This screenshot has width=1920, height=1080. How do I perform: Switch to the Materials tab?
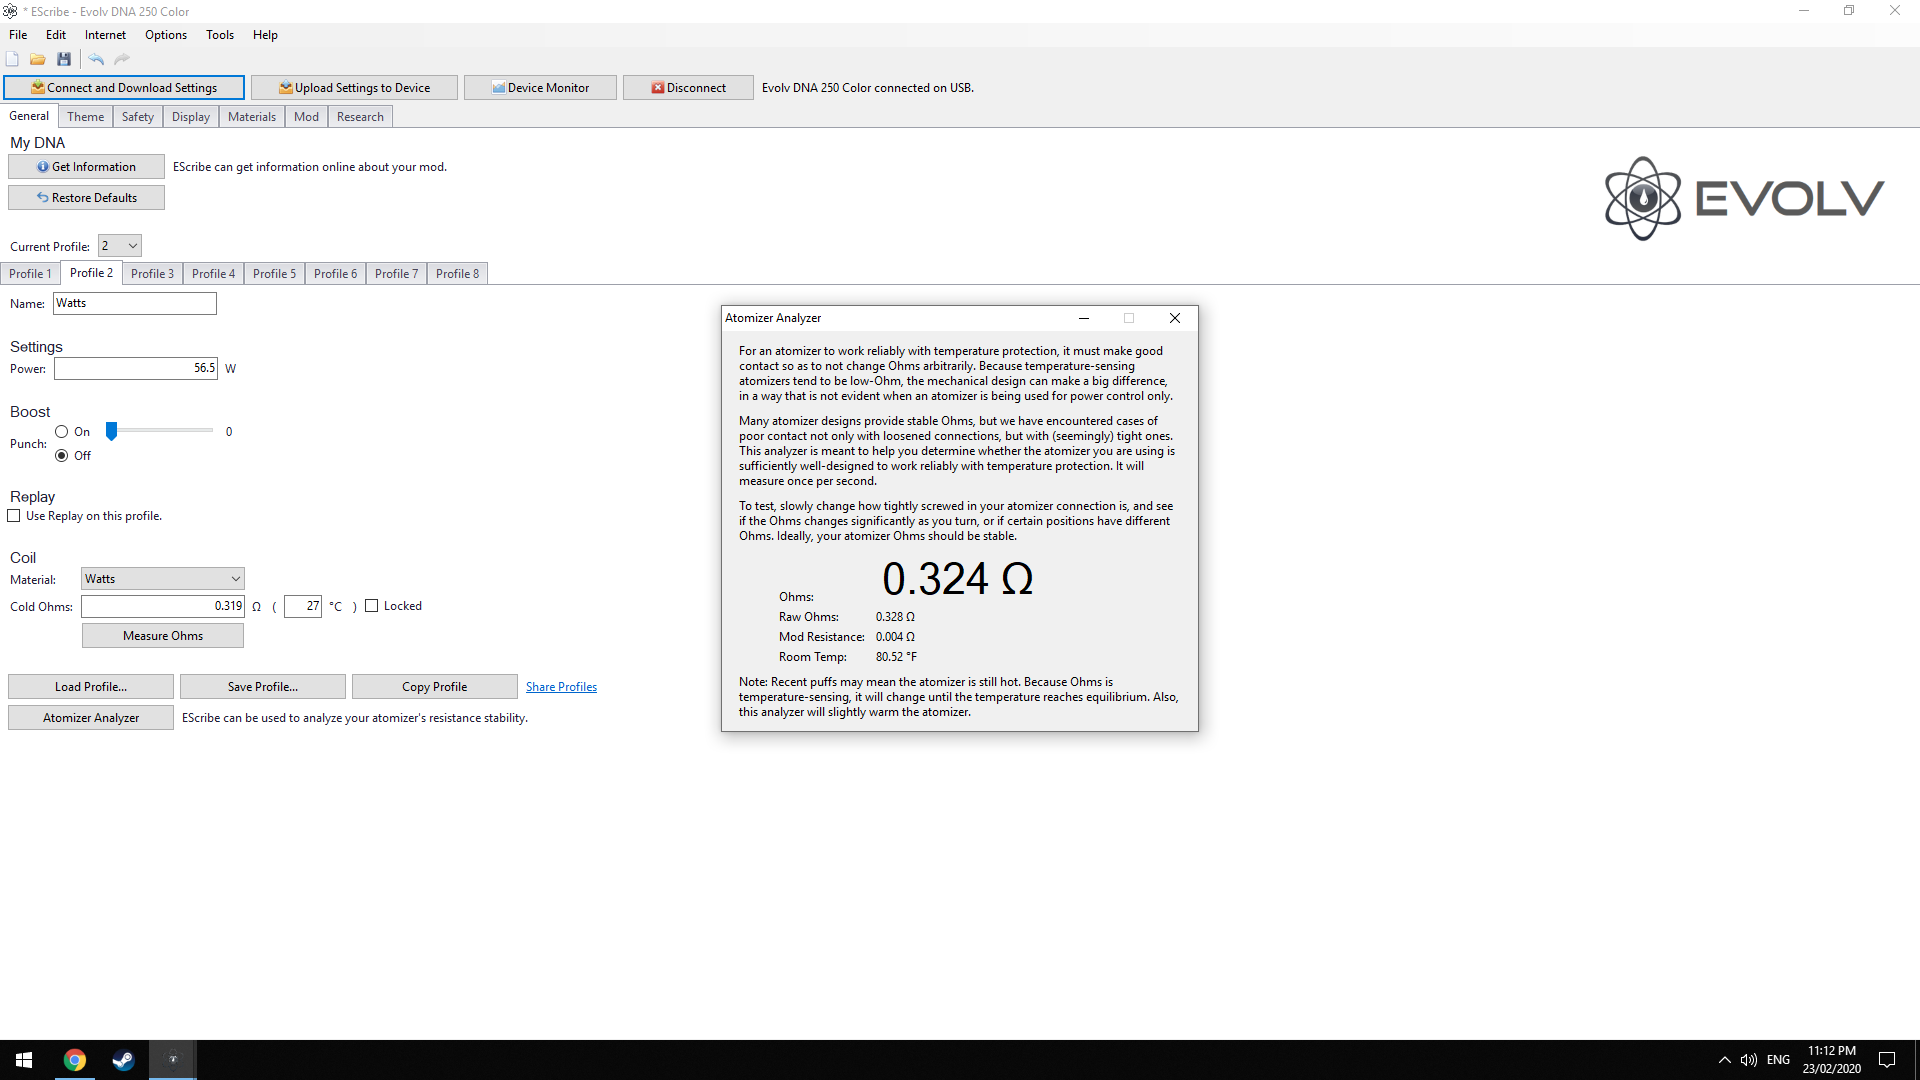pyautogui.click(x=251, y=117)
